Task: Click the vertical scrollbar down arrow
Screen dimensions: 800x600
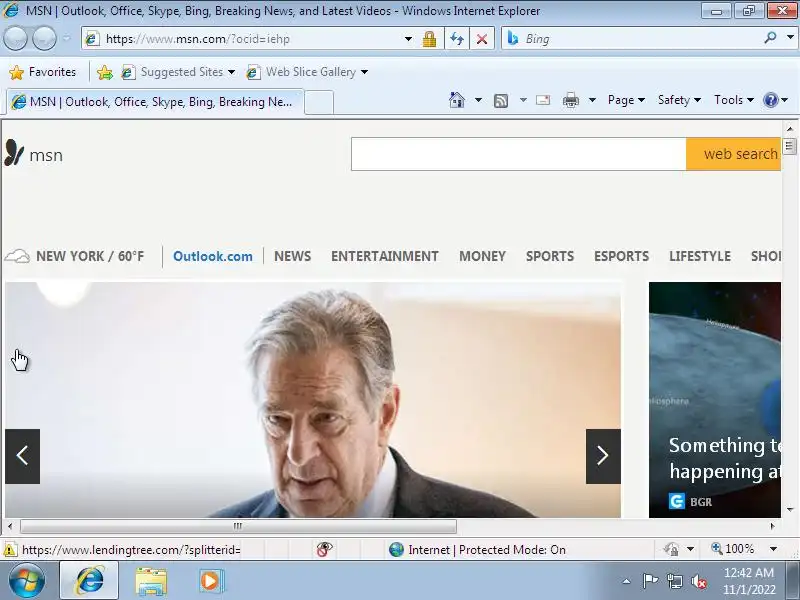Action: (790, 510)
